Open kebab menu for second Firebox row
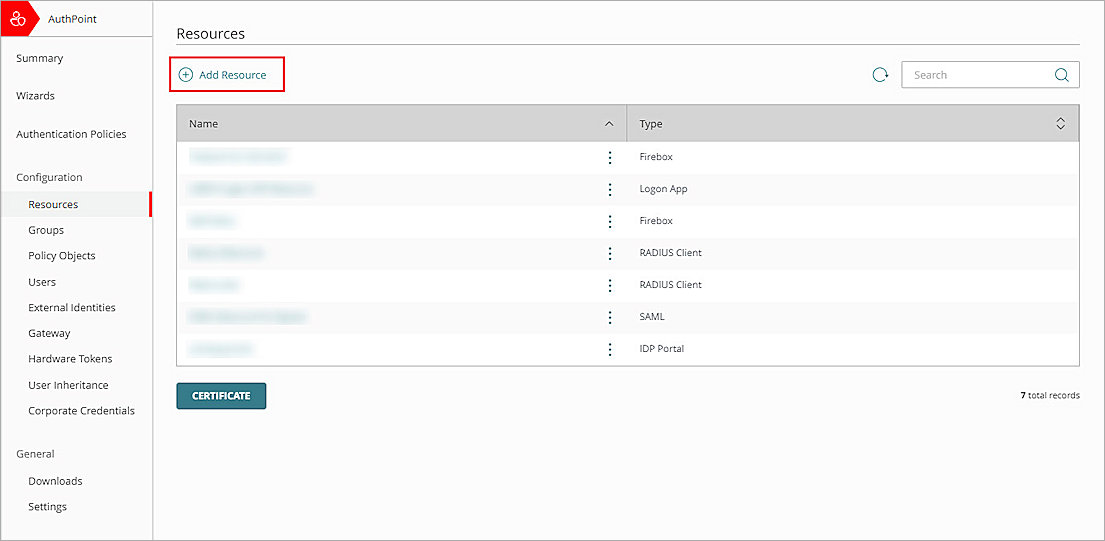This screenshot has width=1105, height=541. coord(610,221)
